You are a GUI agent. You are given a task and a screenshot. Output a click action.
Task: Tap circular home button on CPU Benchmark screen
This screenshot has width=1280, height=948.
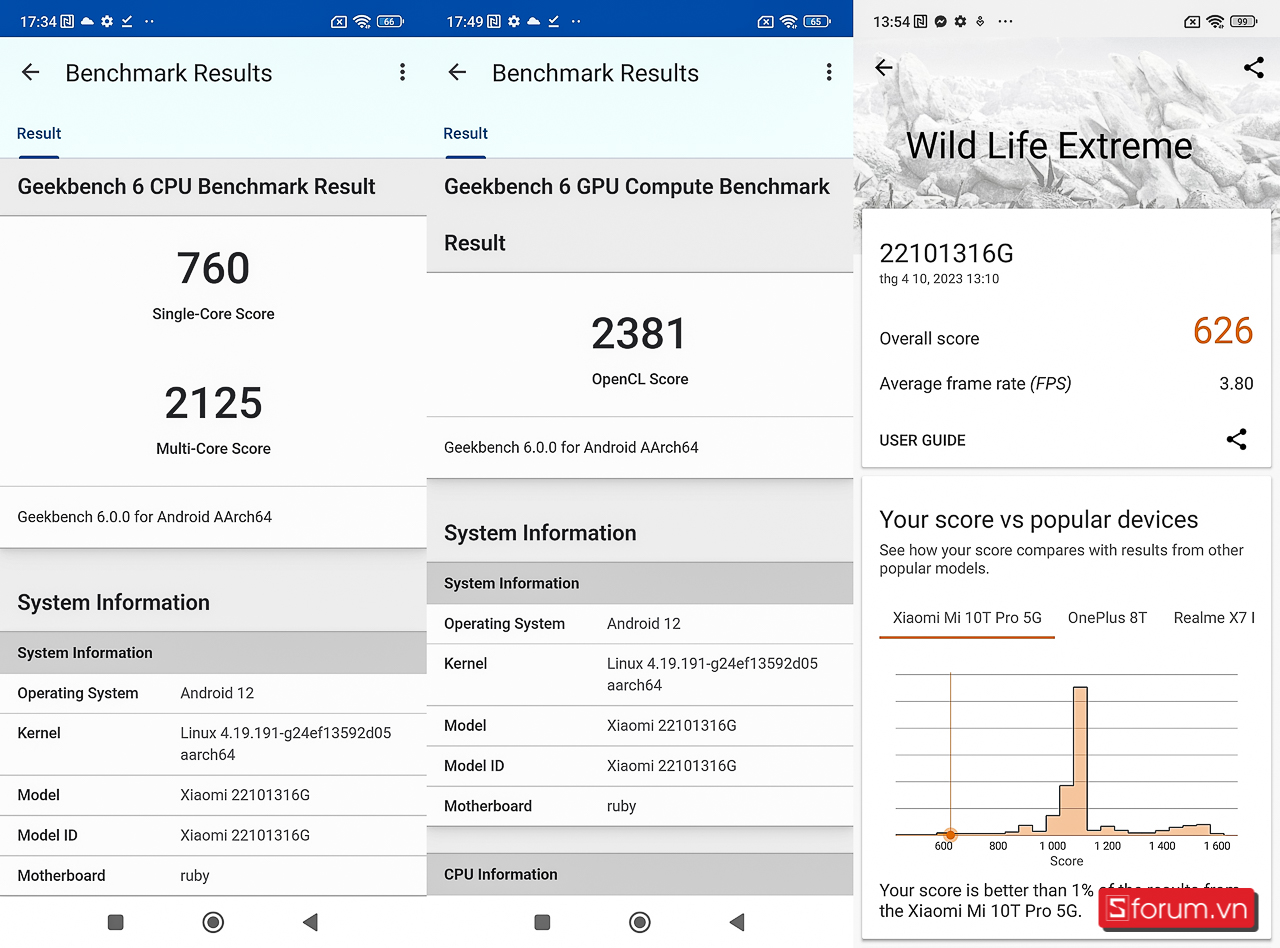click(213, 922)
